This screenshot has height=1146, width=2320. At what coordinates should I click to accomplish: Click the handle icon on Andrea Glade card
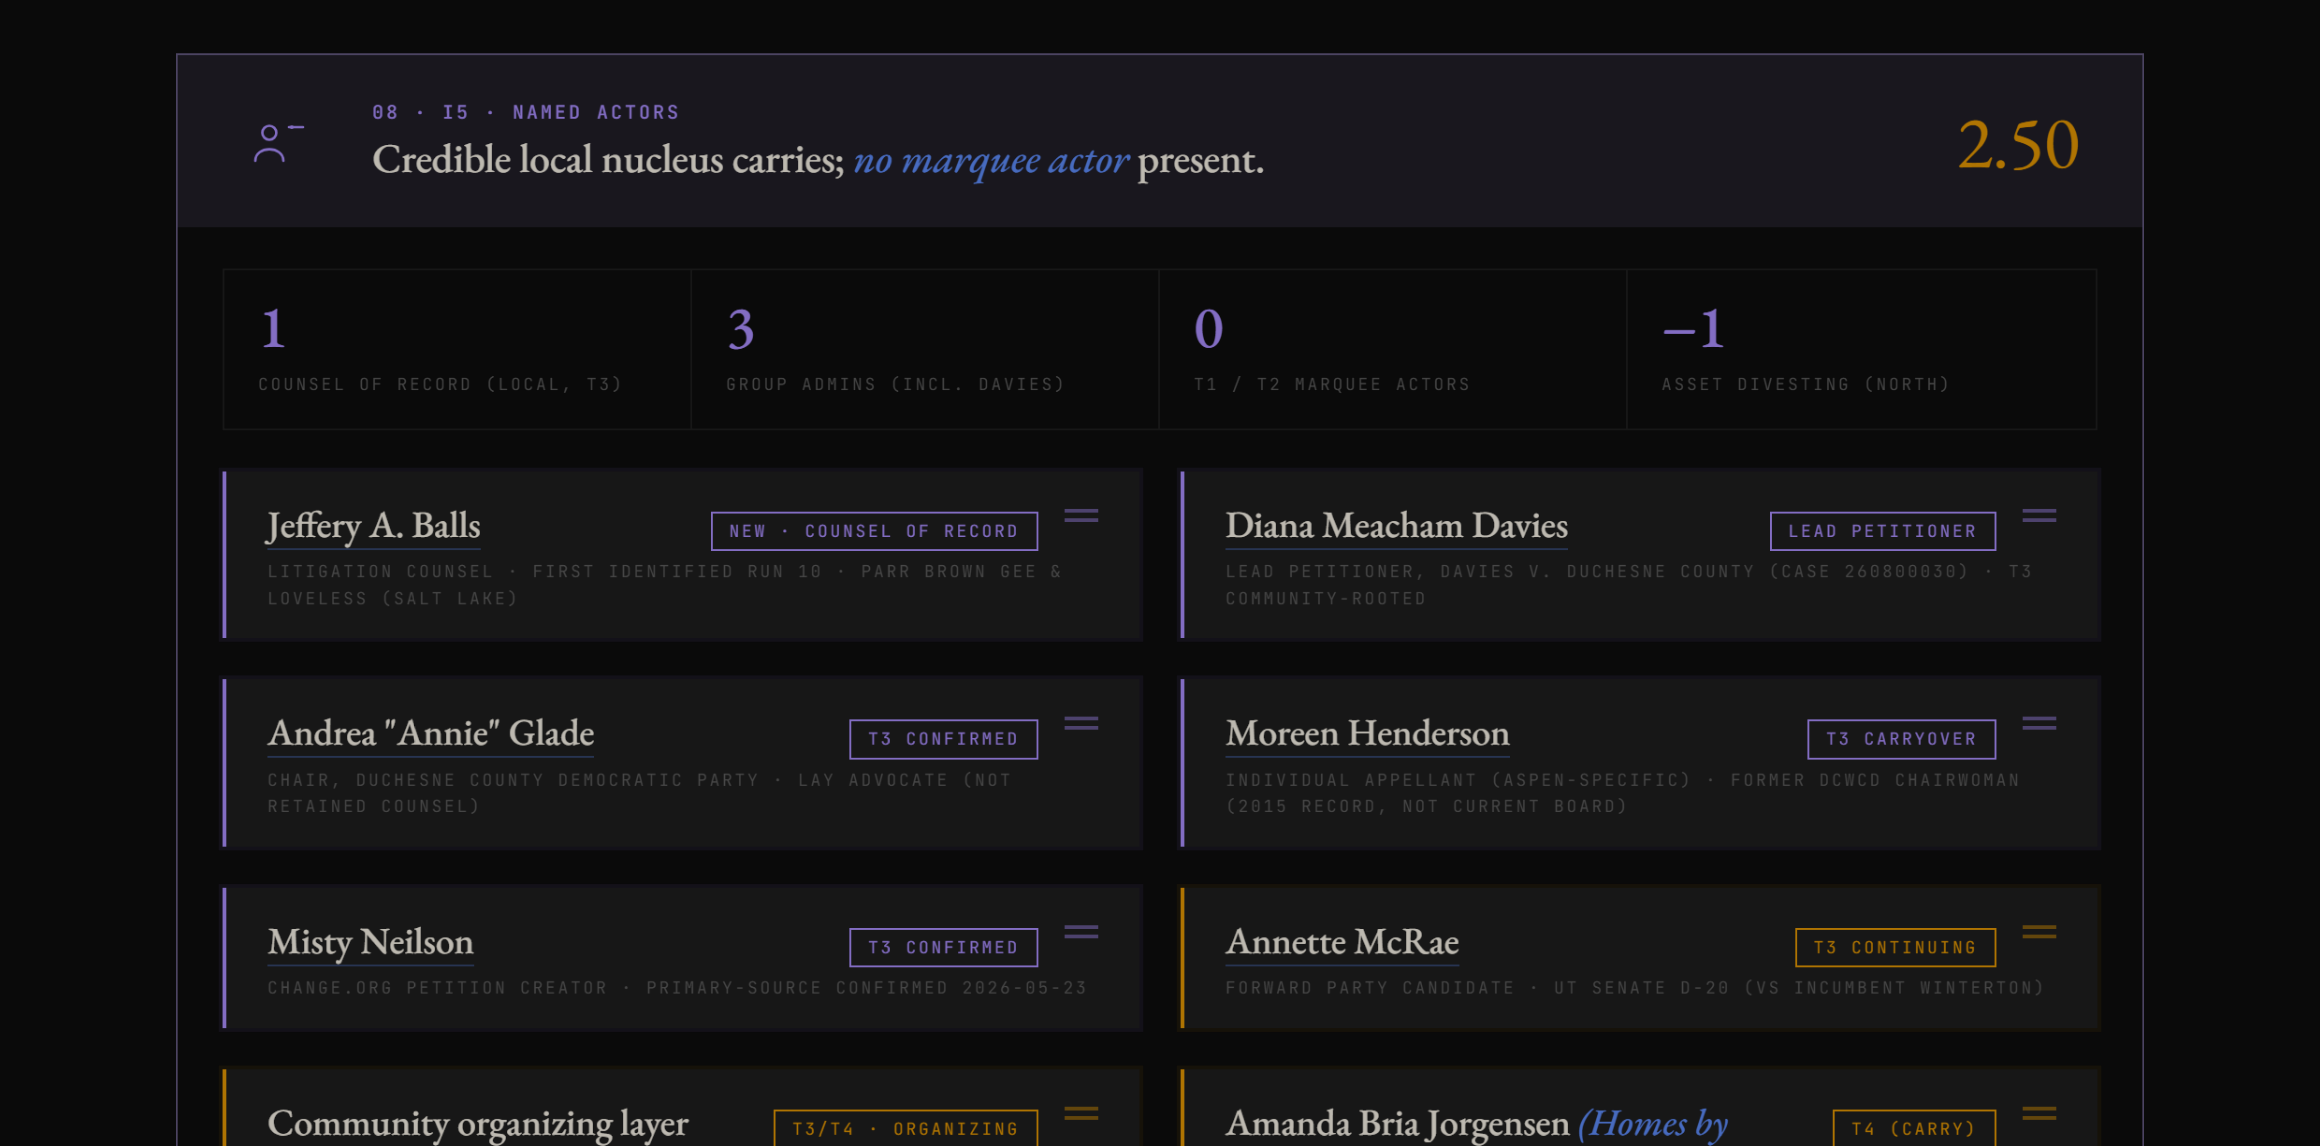click(1081, 724)
